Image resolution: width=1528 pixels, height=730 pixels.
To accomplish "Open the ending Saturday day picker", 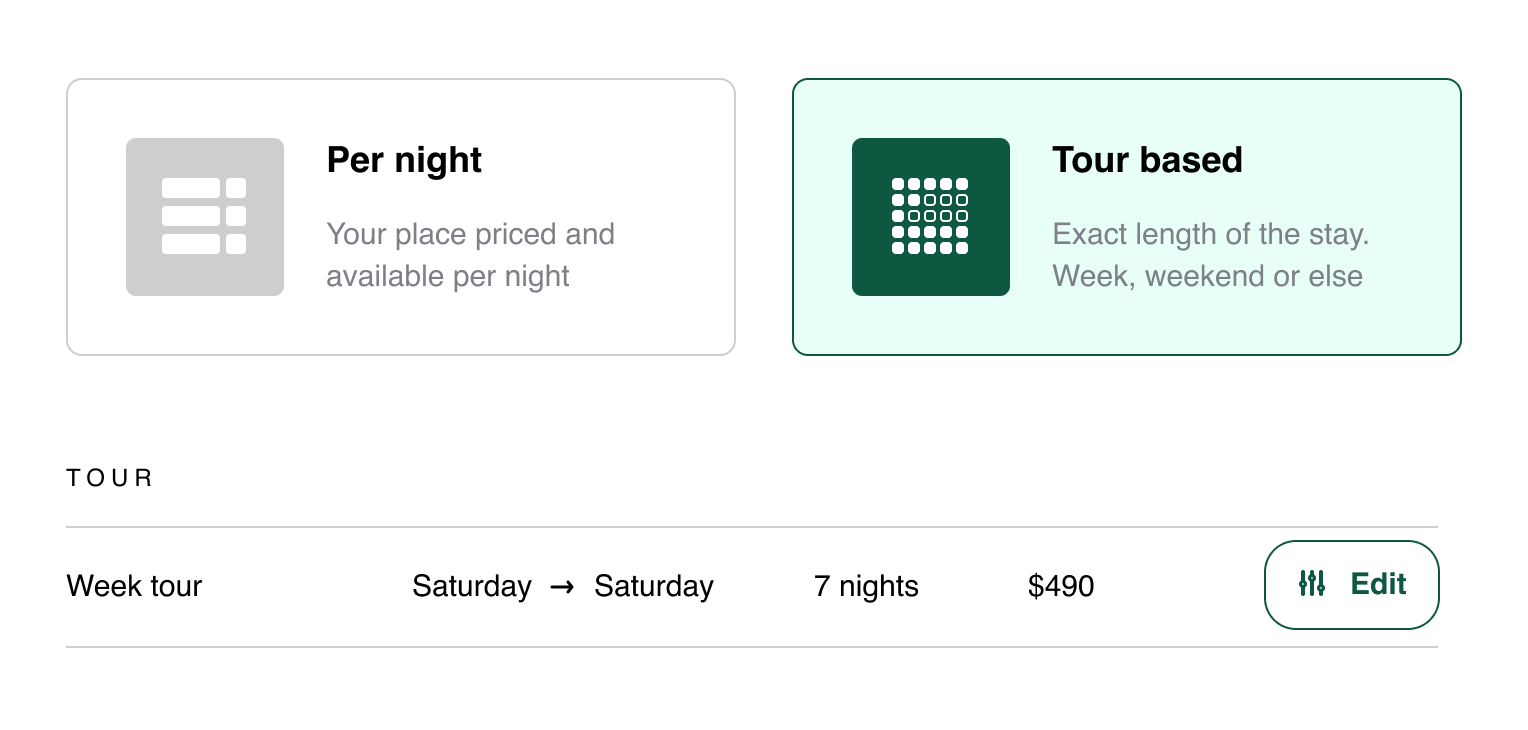I will pyautogui.click(x=654, y=586).
